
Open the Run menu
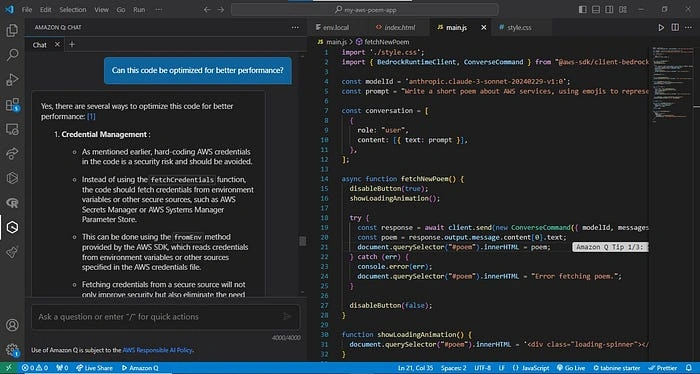(x=139, y=9)
